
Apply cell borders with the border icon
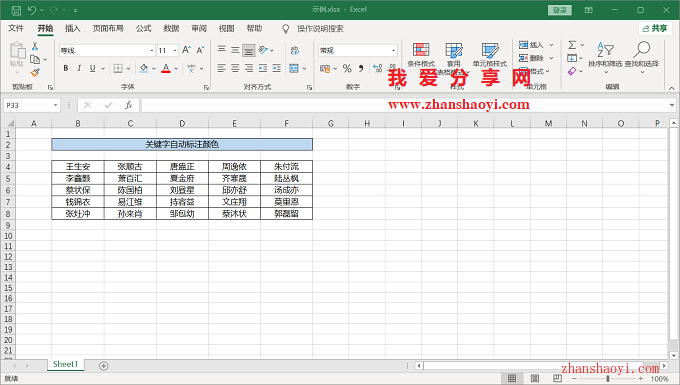[x=118, y=68]
